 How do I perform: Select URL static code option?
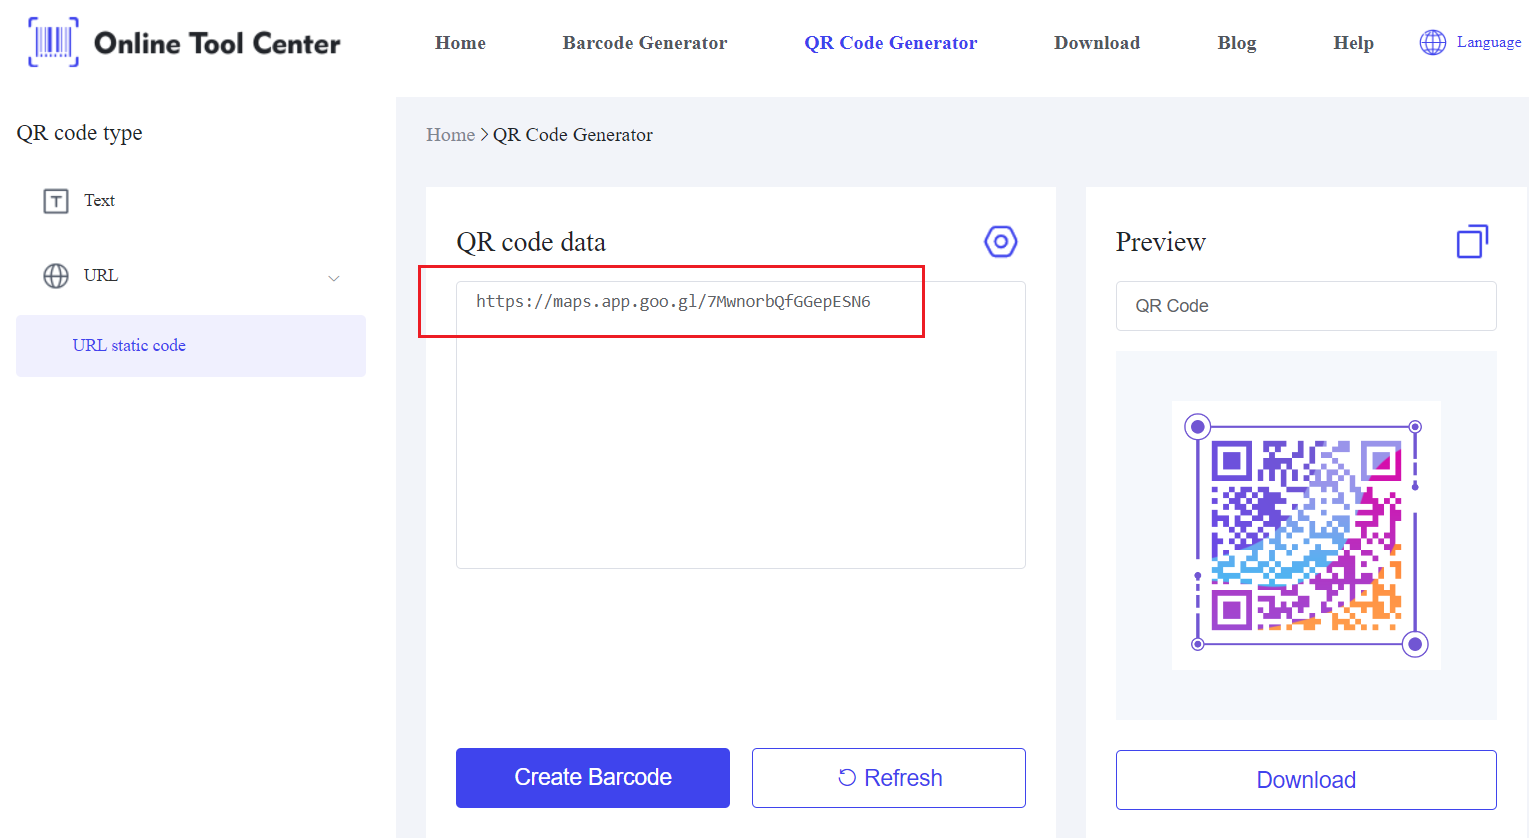[129, 346]
